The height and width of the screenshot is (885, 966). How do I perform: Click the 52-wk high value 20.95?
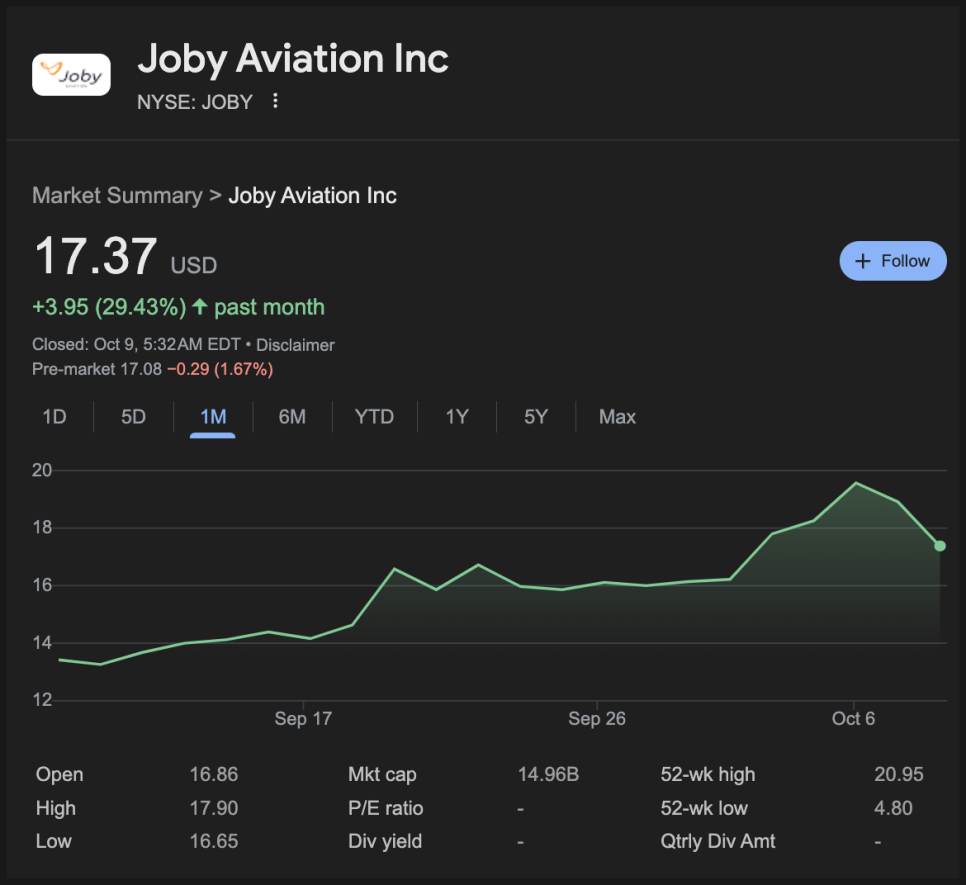(898, 775)
